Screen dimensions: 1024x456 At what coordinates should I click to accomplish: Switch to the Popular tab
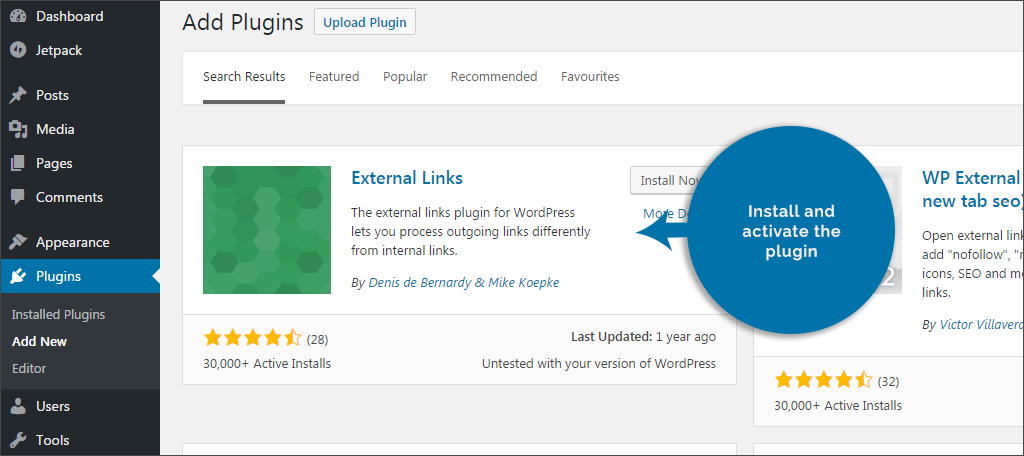tap(405, 77)
